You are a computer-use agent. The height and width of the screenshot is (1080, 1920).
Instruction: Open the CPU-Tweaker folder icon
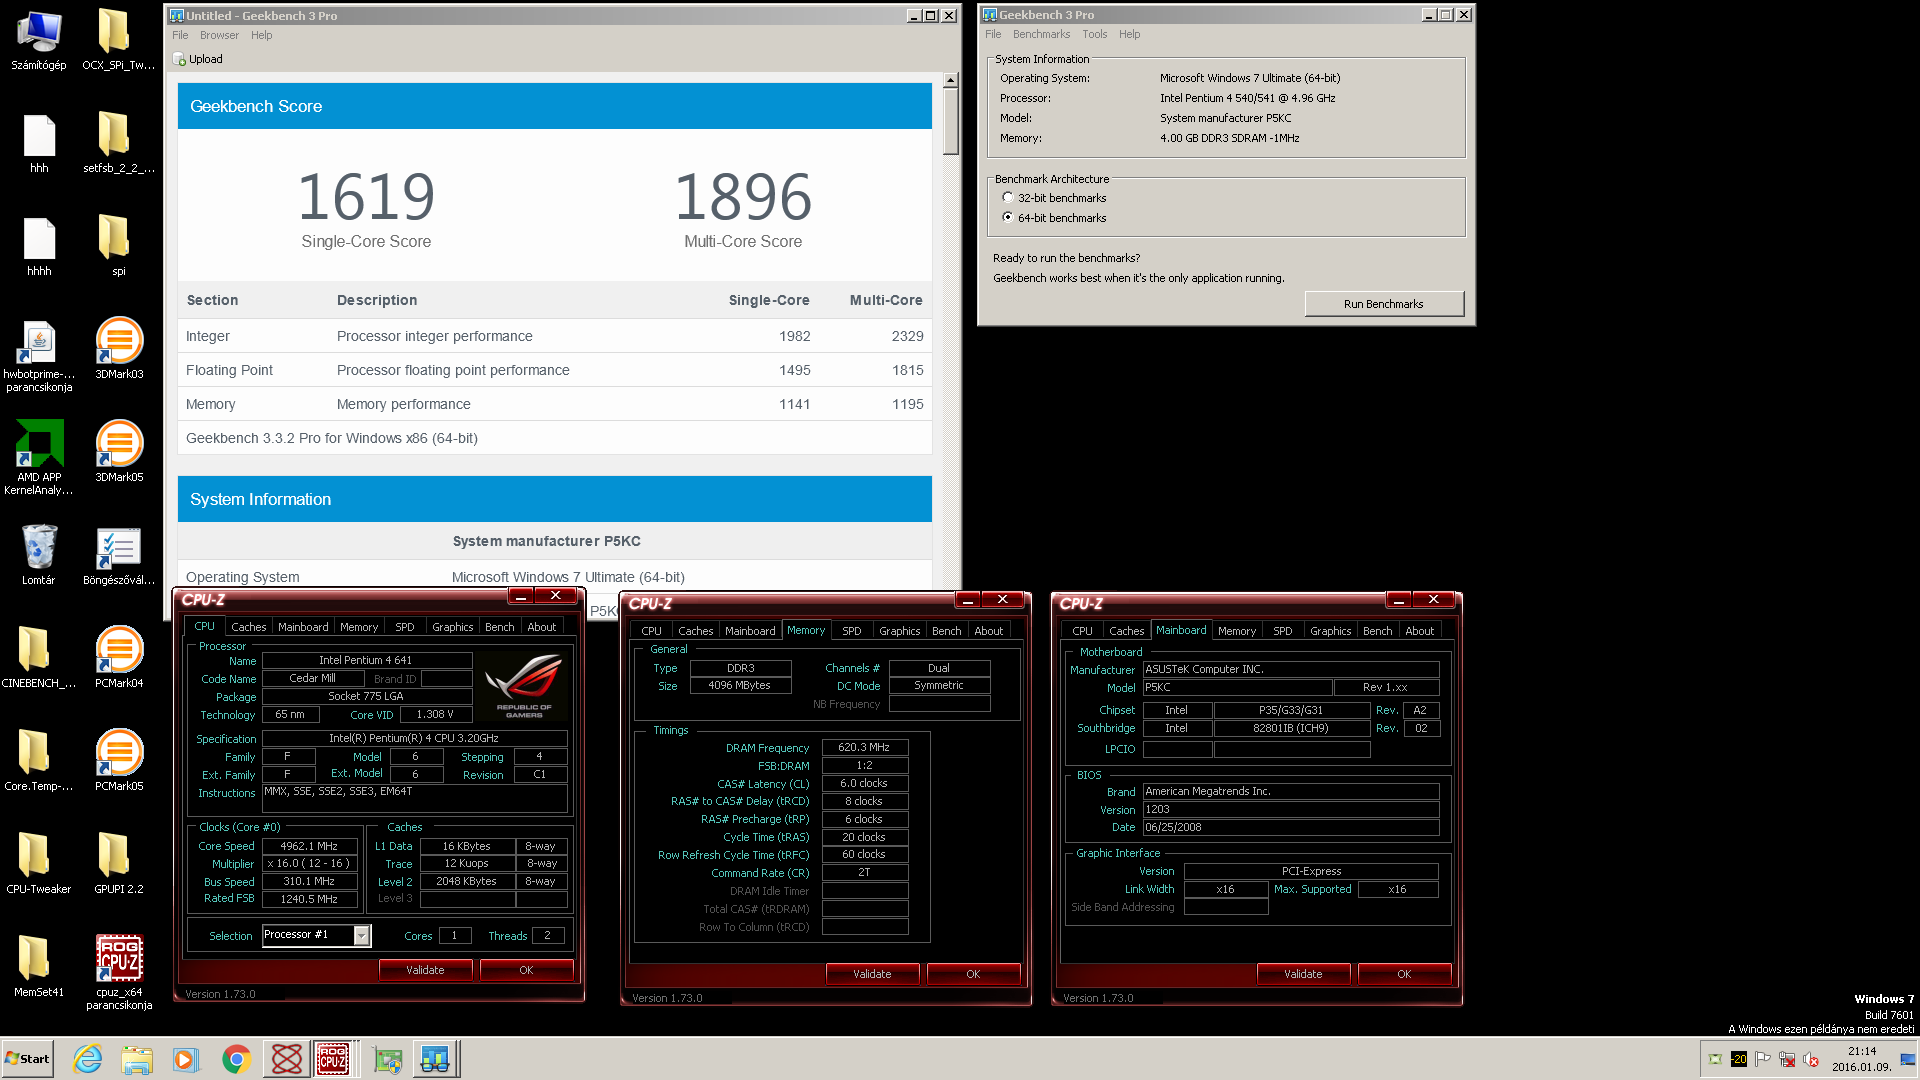pyautogui.click(x=39, y=864)
